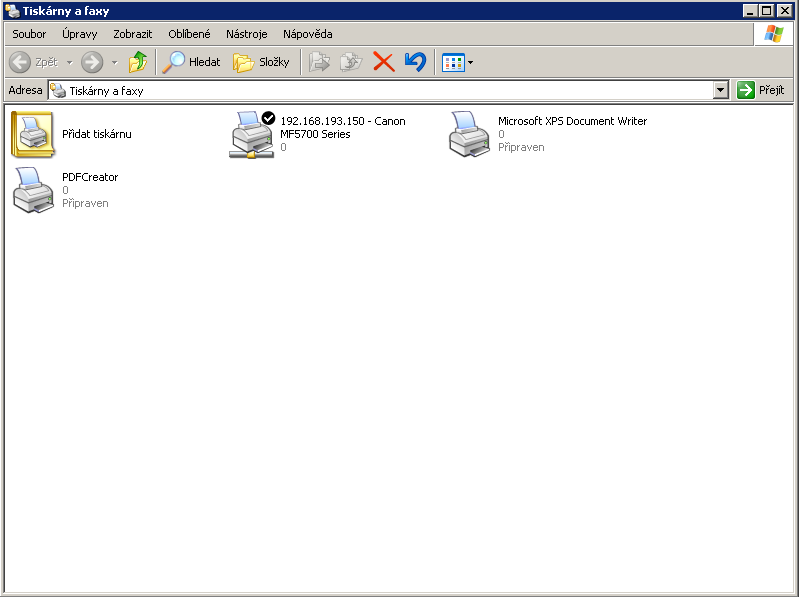799x597 pixels.
Task: Select the Přidat tiskárnu icon
Action: click(33, 134)
